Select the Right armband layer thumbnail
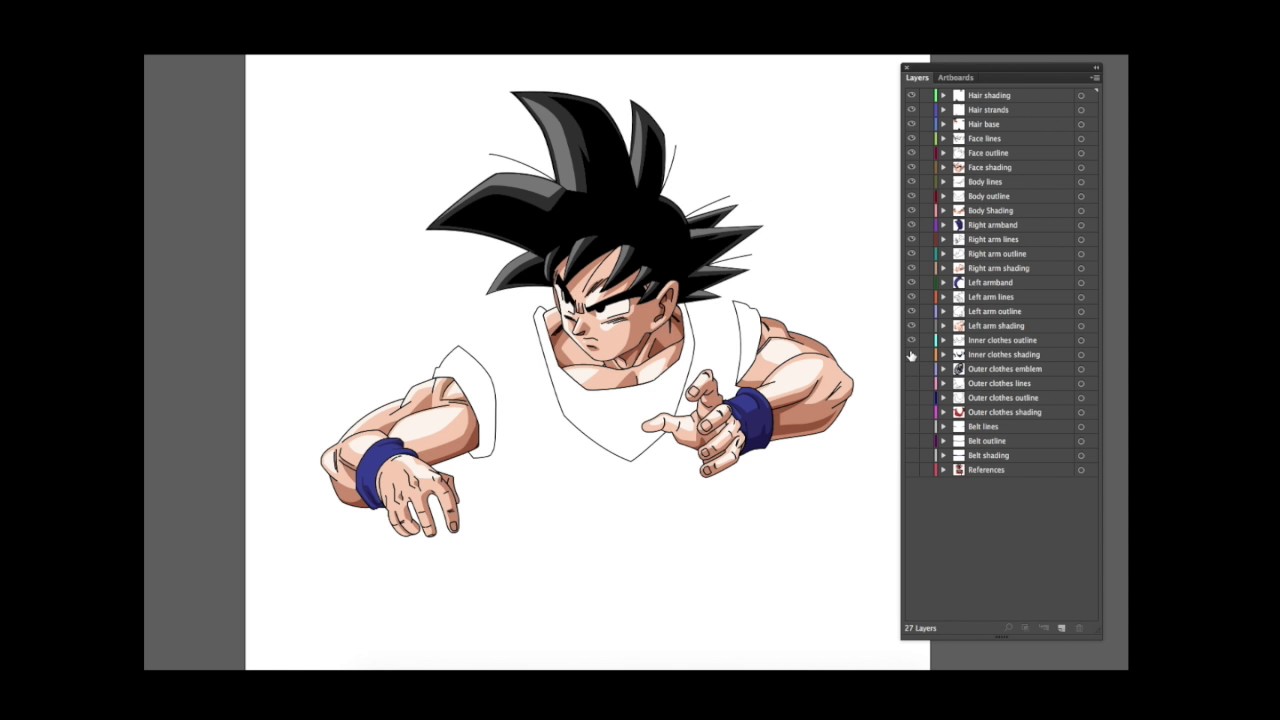Image resolution: width=1280 pixels, height=720 pixels. coord(959,225)
